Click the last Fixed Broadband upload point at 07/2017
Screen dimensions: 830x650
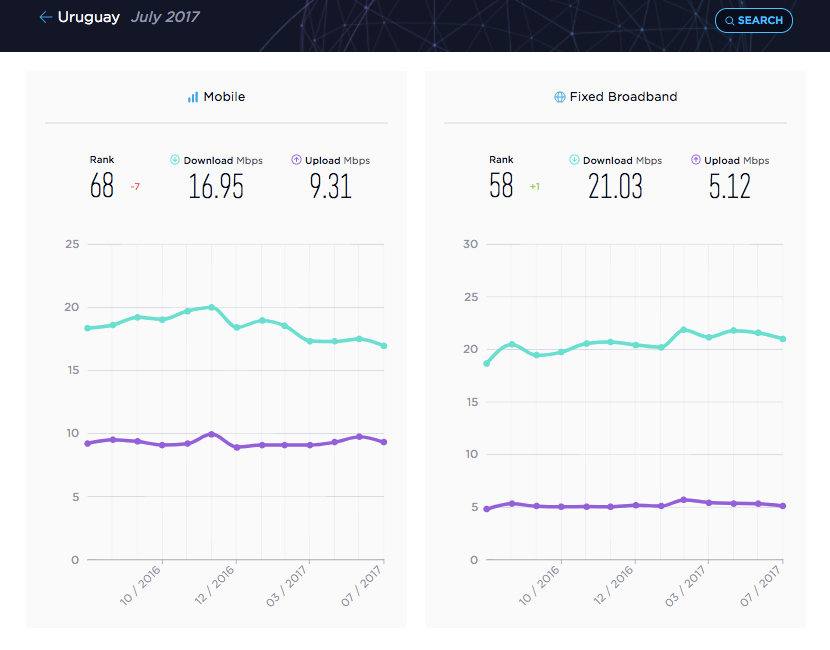(x=783, y=506)
